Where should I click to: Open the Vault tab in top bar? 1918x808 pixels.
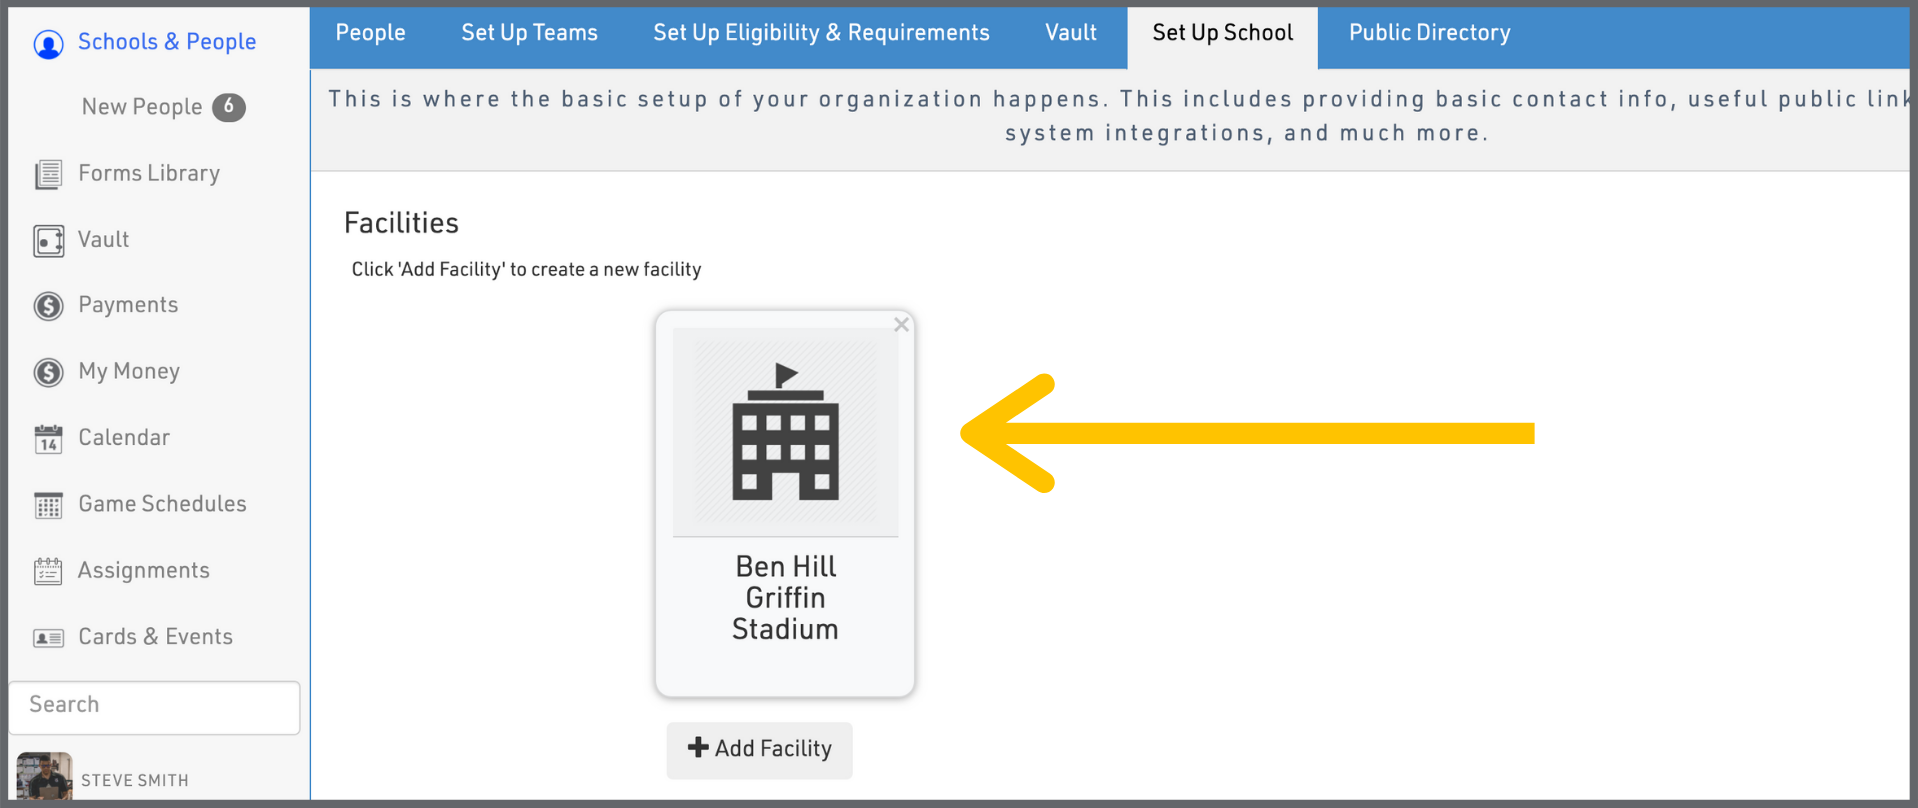(x=1070, y=33)
